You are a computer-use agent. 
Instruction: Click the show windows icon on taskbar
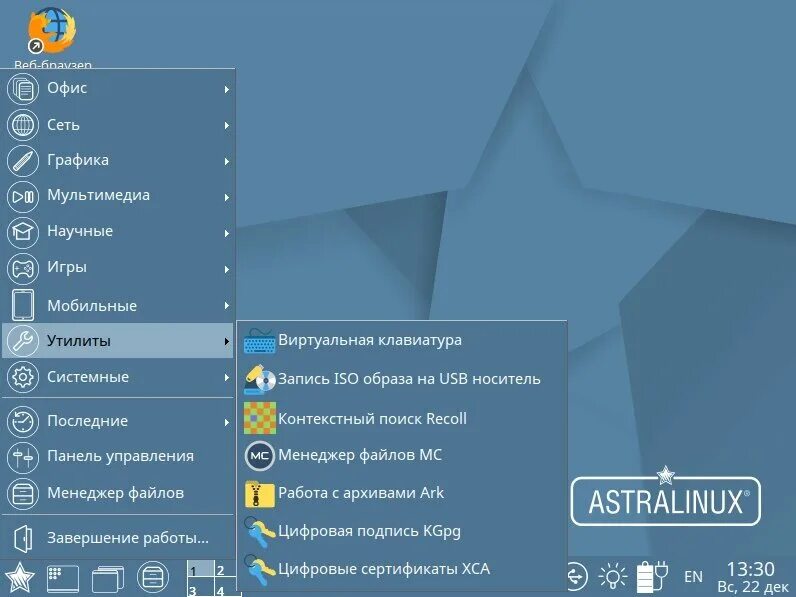[x=108, y=579]
